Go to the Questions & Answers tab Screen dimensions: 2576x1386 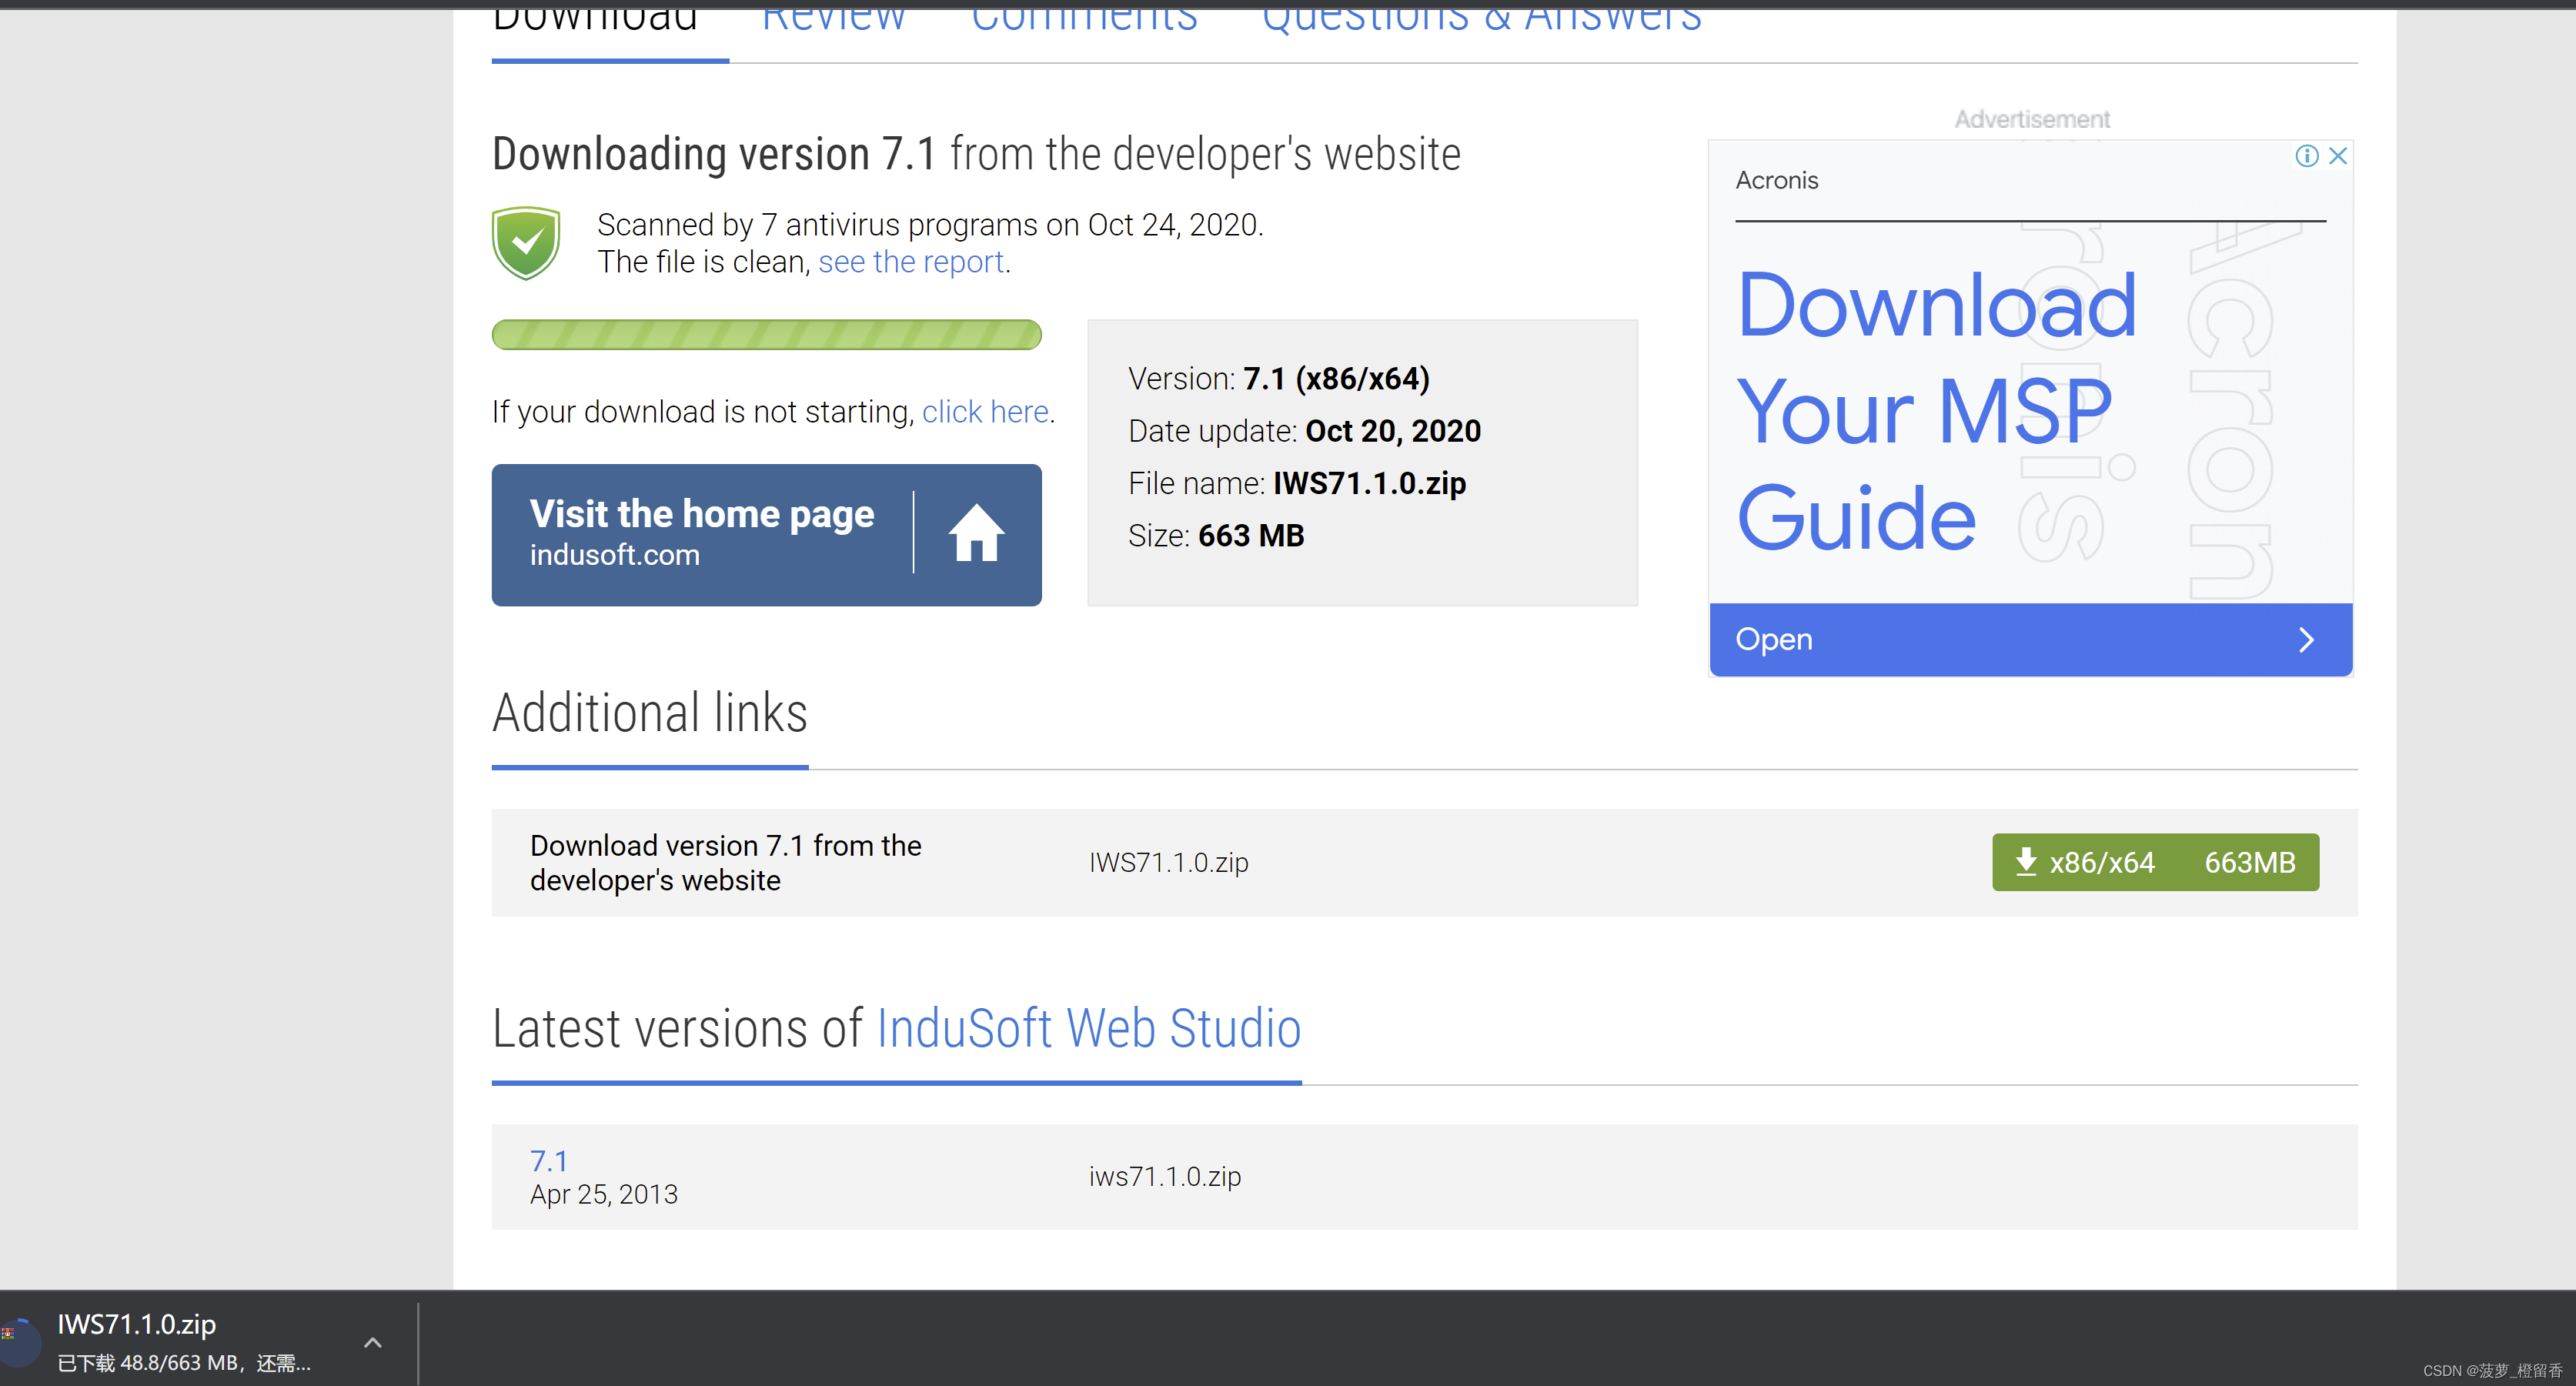1481,20
